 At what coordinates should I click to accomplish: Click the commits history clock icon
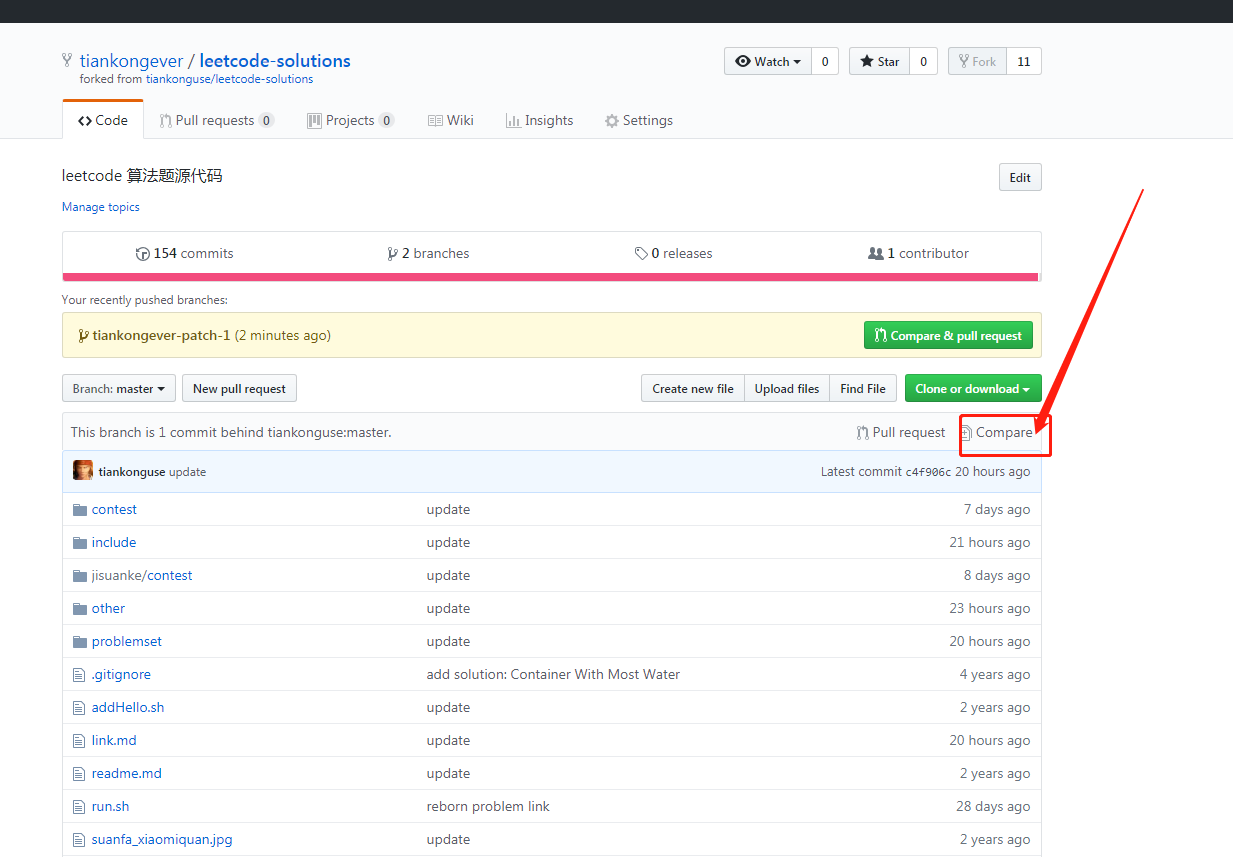142,254
